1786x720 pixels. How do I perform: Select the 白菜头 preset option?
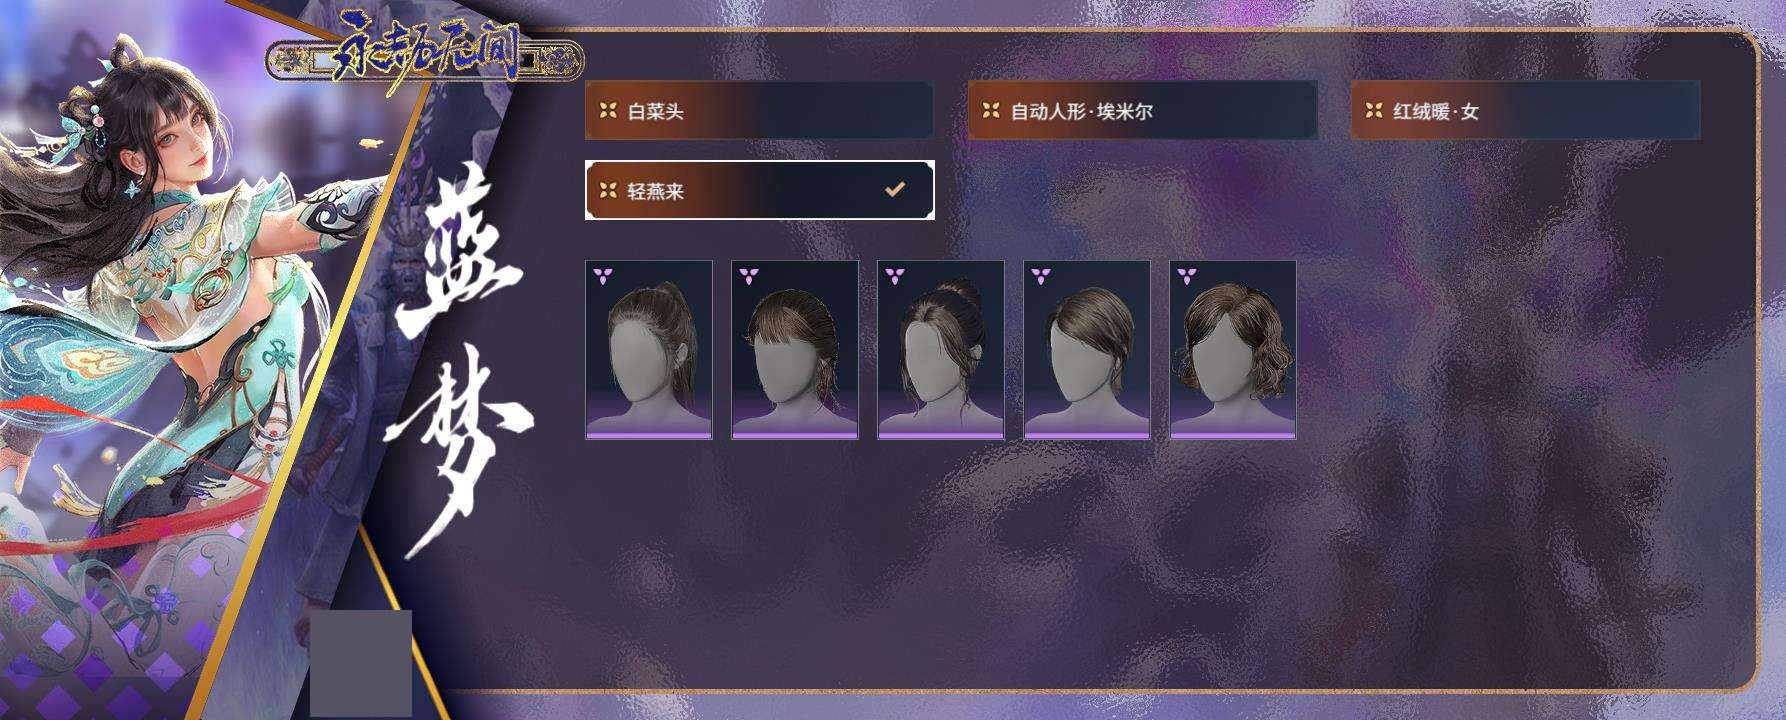pyautogui.click(x=759, y=110)
